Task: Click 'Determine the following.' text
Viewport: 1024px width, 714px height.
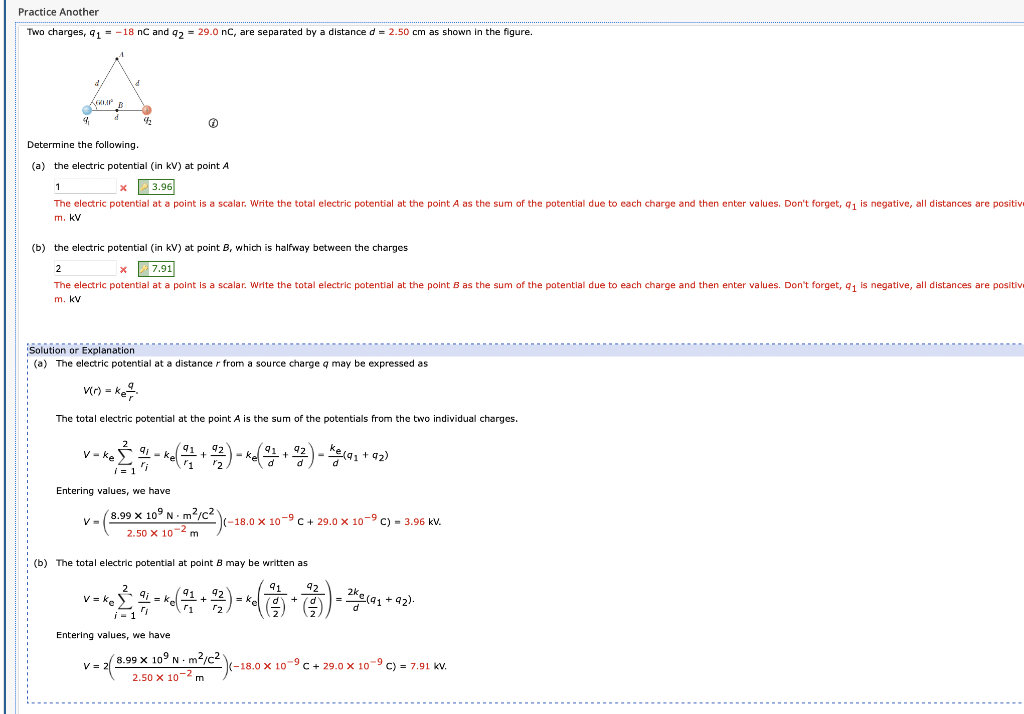Action: point(83,145)
